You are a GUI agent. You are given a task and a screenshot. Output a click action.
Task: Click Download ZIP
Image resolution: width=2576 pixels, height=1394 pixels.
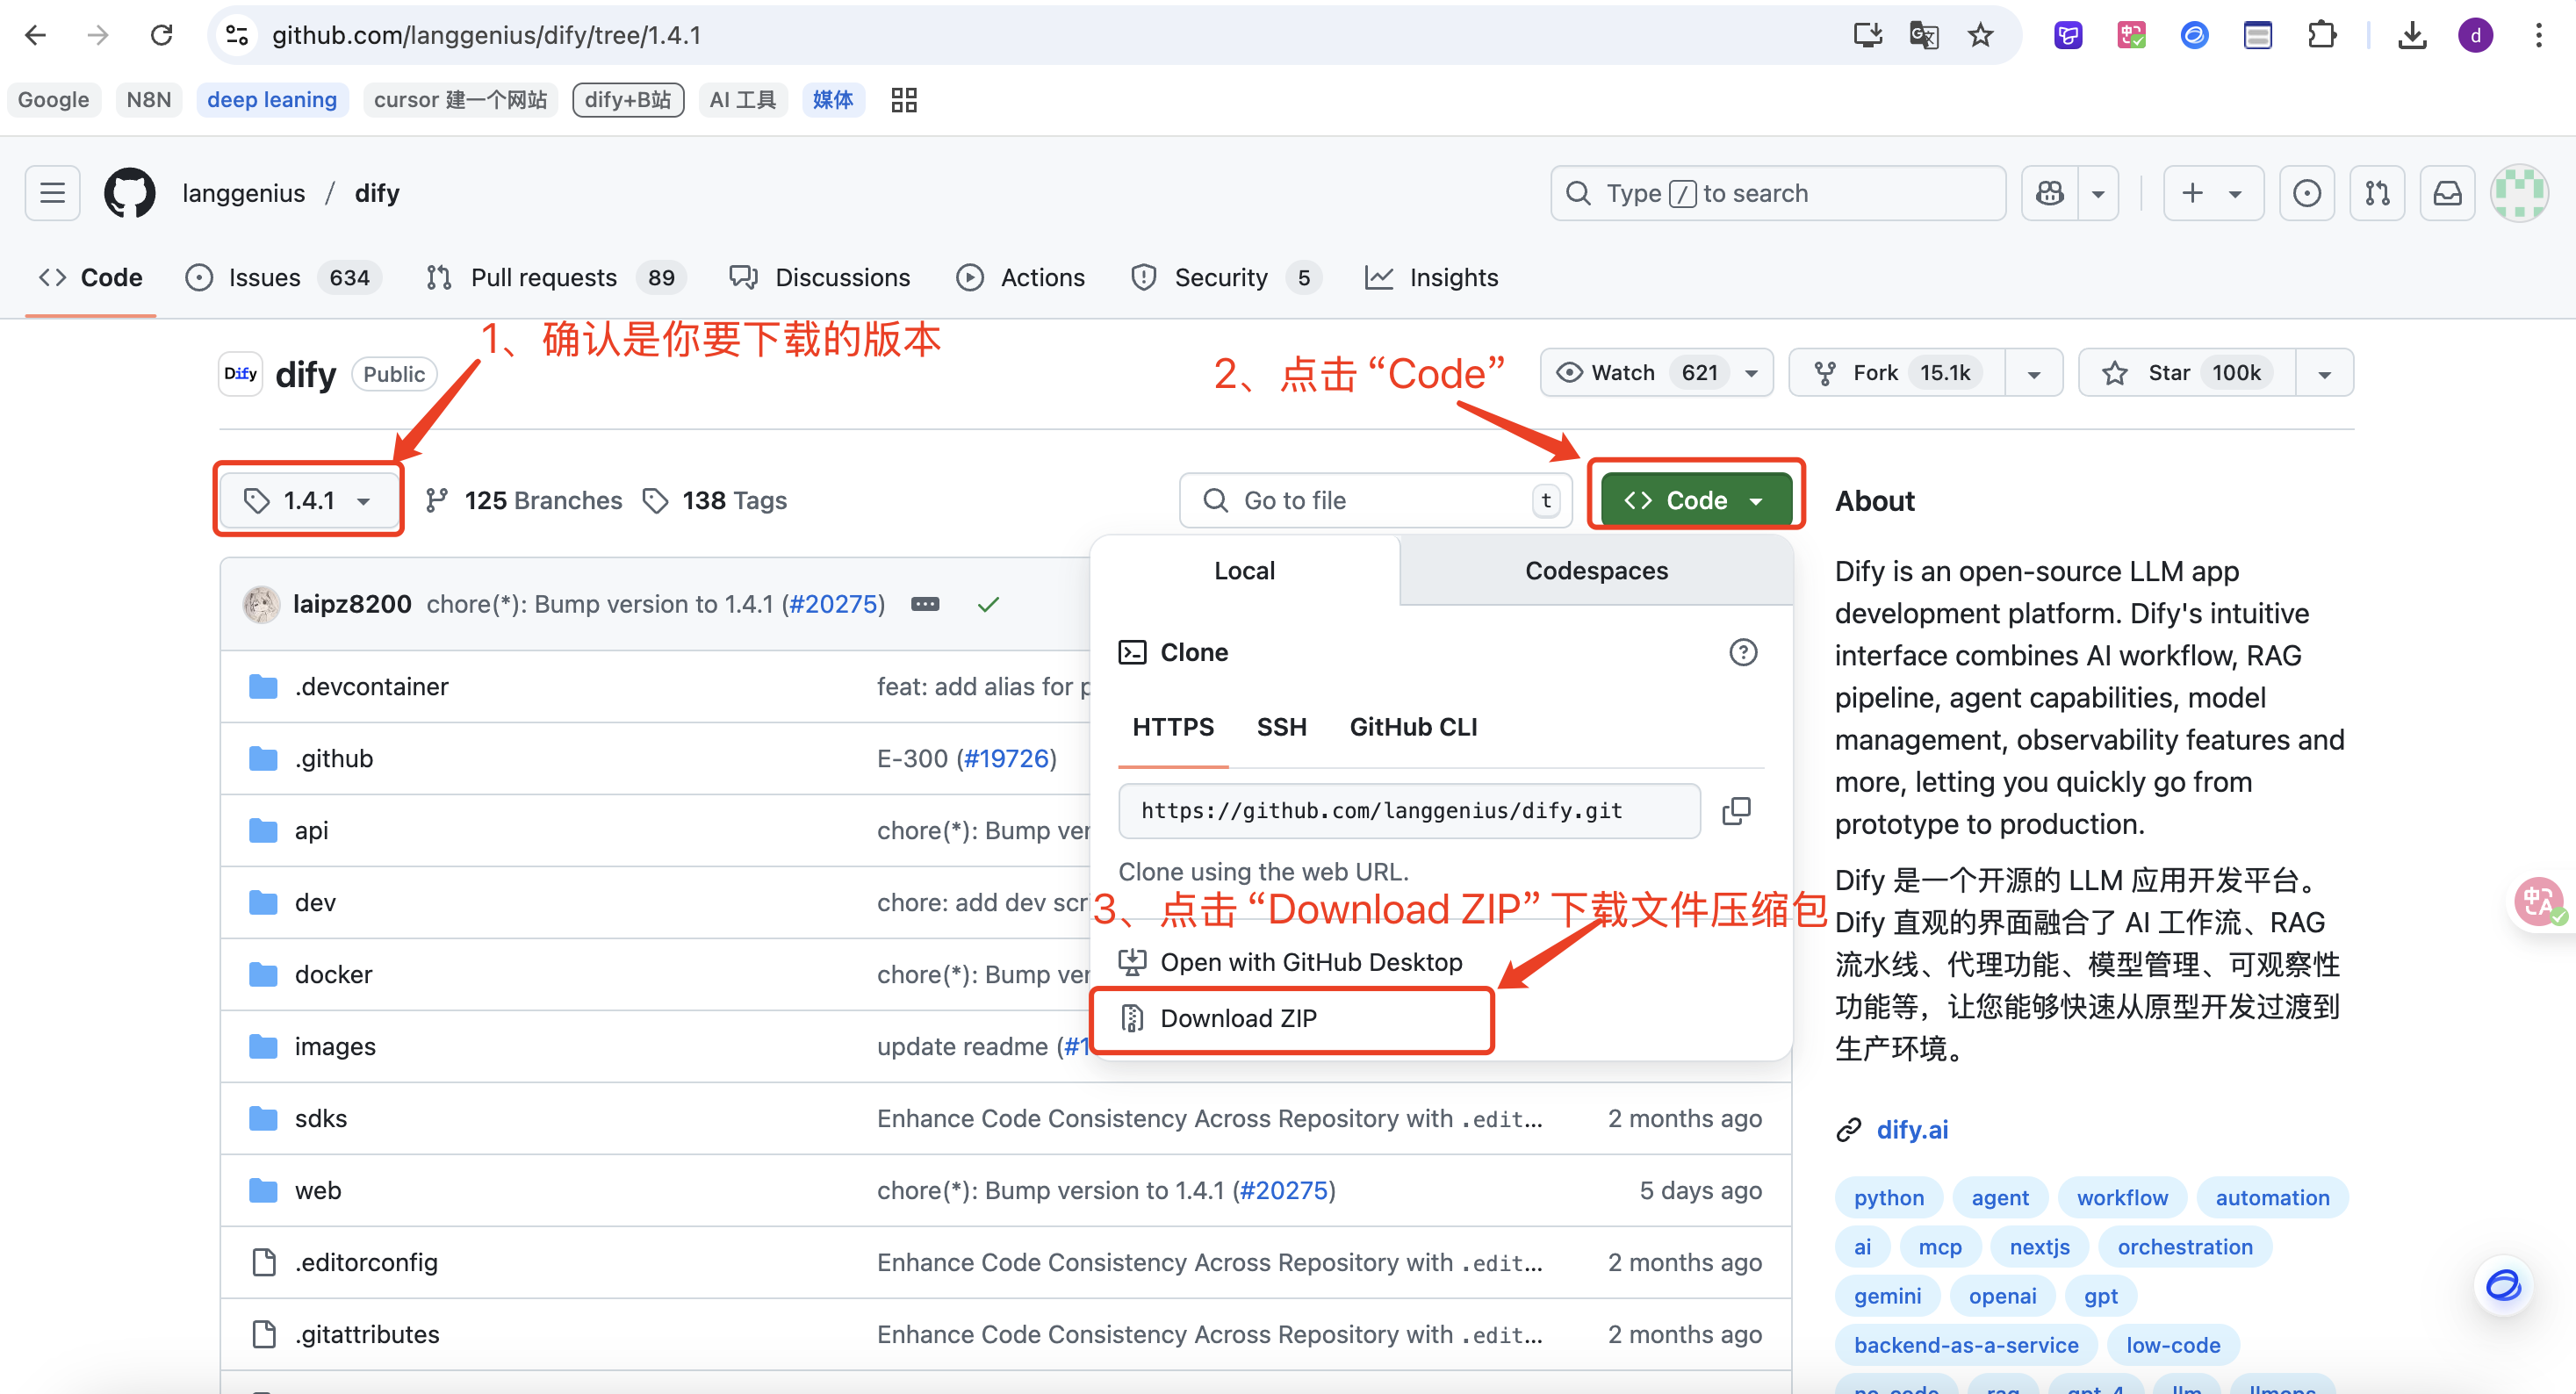tap(1238, 1019)
